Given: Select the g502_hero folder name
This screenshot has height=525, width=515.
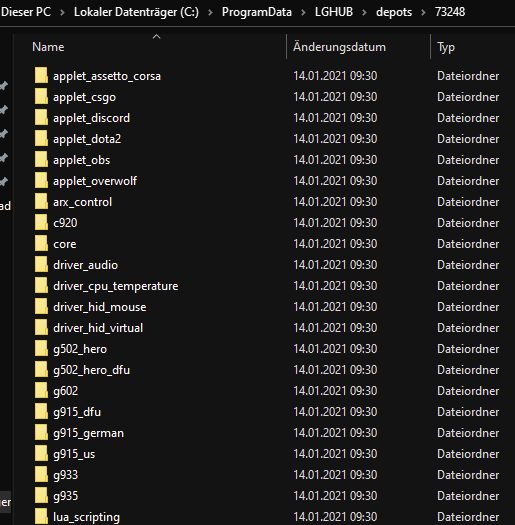Looking at the screenshot, I should coord(80,349).
